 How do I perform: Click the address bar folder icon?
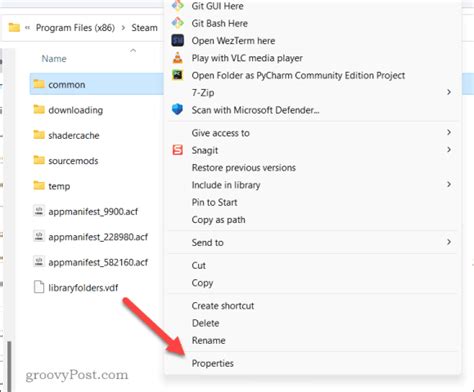point(14,27)
